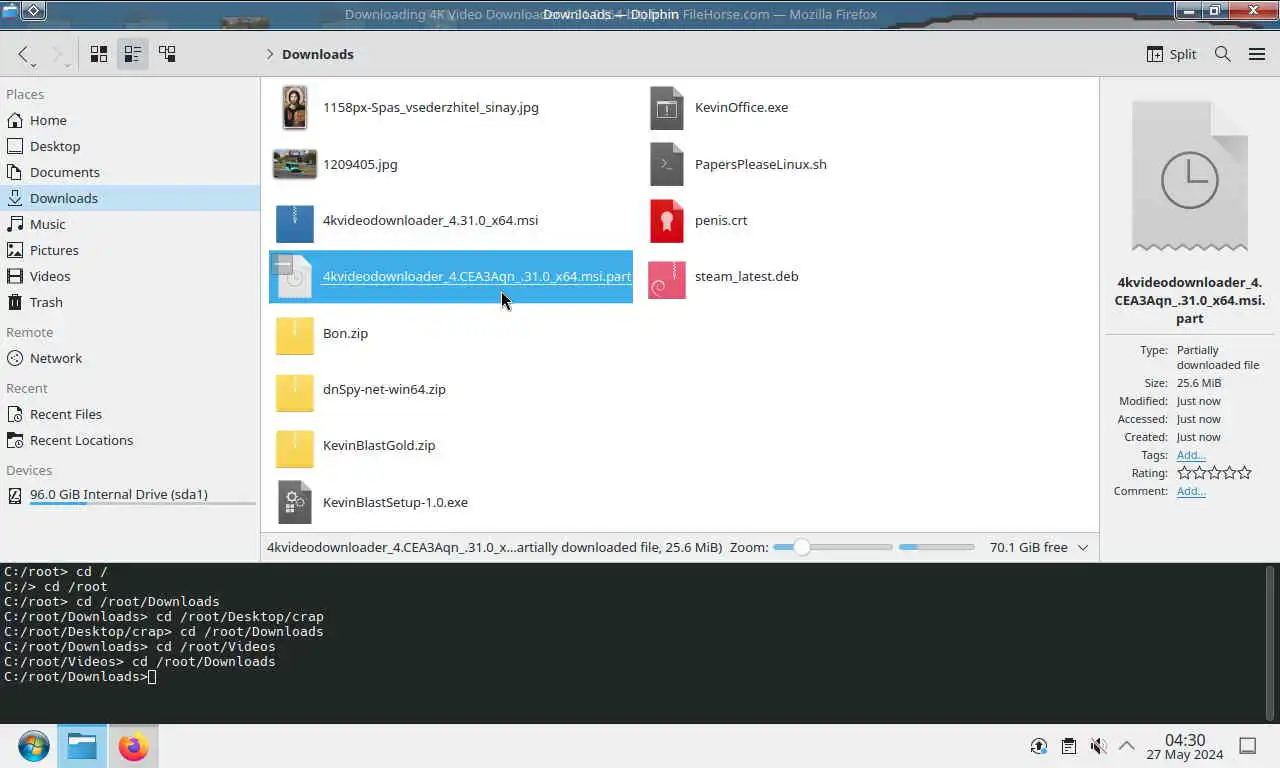Switch to Details tree view mode
1280x768 pixels.
click(167, 54)
